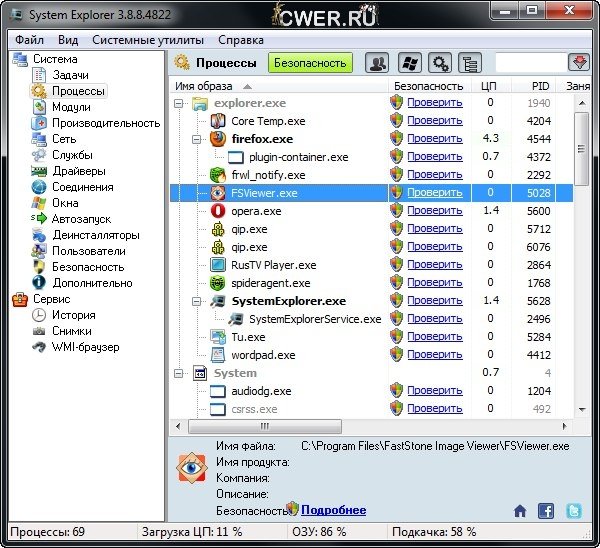Show processes of all users icon
The width and height of the screenshot is (600, 548).
pyautogui.click(x=377, y=63)
